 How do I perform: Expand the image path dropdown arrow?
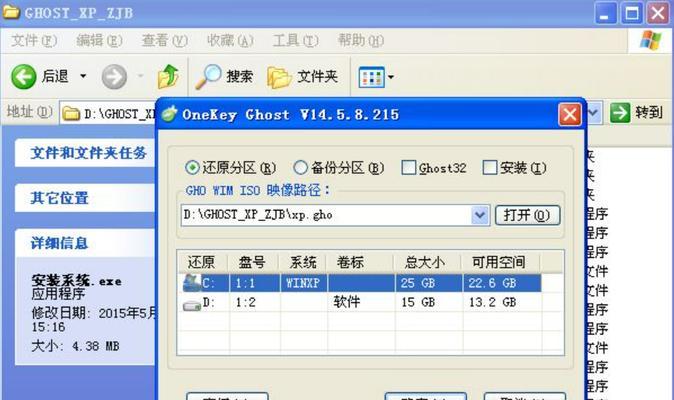(x=480, y=215)
